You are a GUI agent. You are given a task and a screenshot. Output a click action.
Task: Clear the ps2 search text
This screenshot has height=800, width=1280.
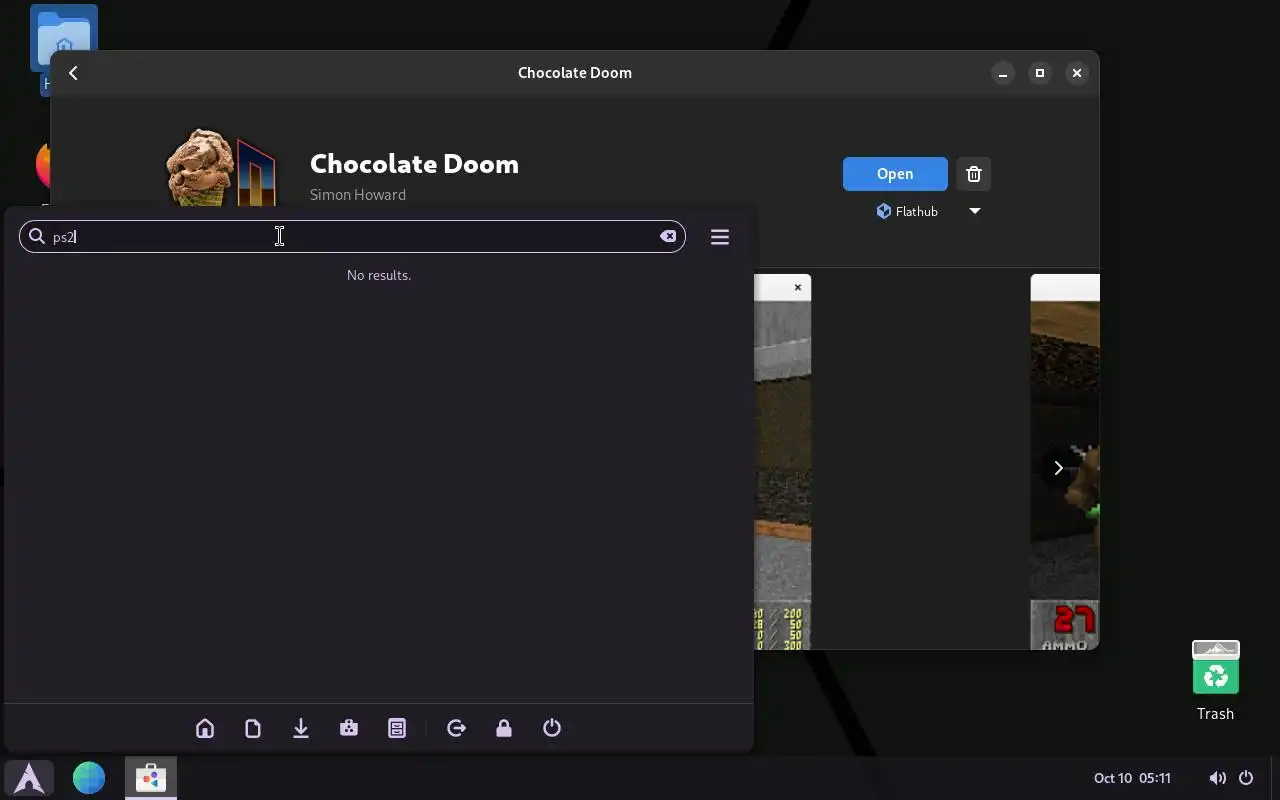(667, 236)
